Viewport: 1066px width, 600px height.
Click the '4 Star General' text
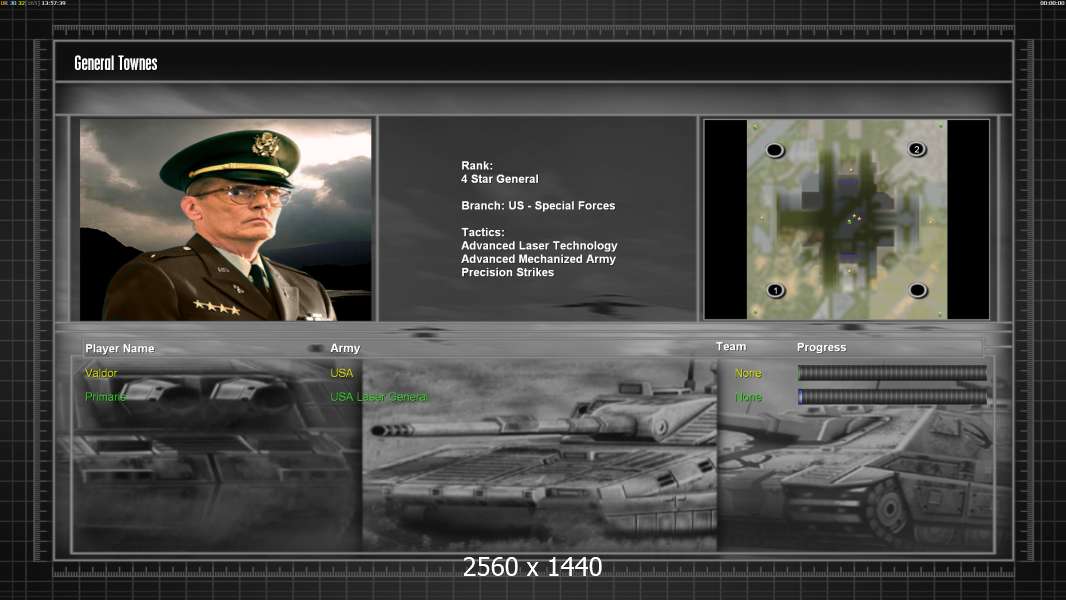coord(500,179)
